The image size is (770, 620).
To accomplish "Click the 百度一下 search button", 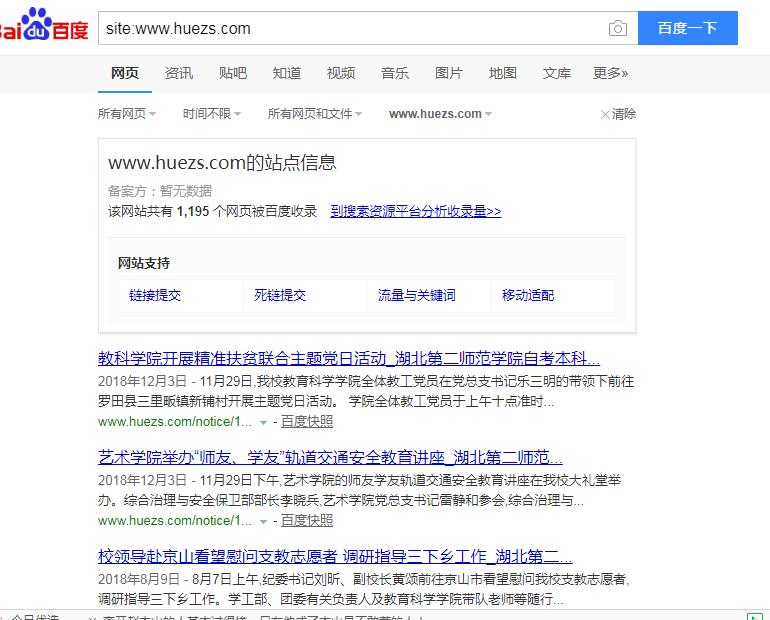I will click(688, 28).
